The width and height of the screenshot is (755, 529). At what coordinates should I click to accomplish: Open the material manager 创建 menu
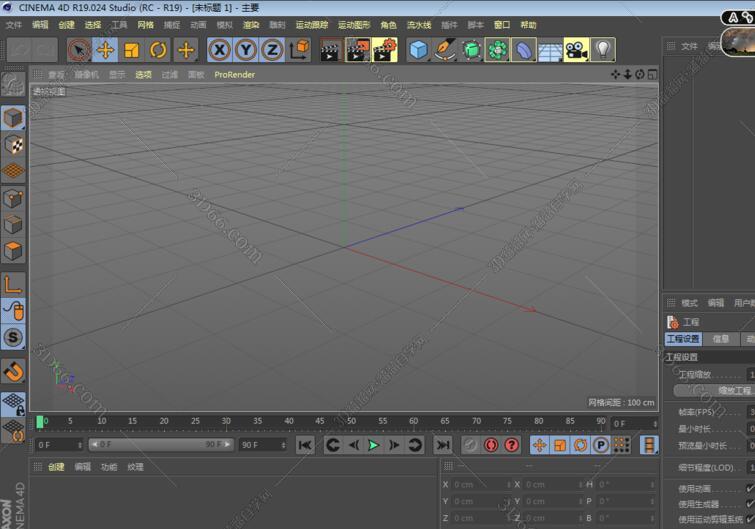pyautogui.click(x=56, y=467)
